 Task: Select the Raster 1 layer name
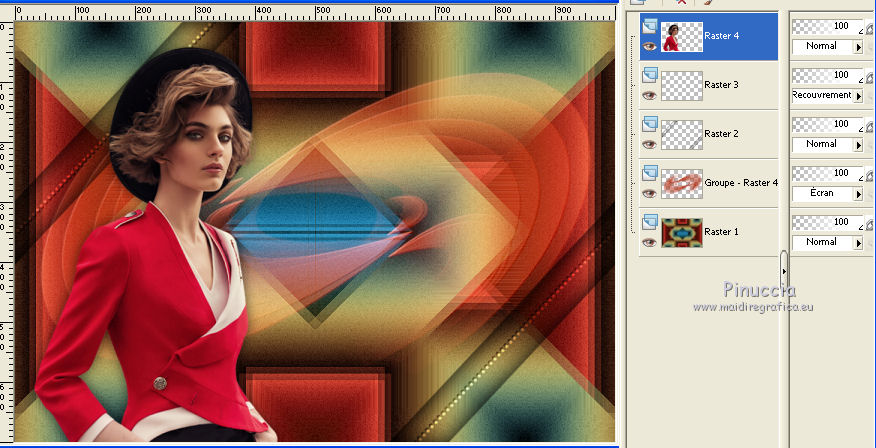(720, 232)
